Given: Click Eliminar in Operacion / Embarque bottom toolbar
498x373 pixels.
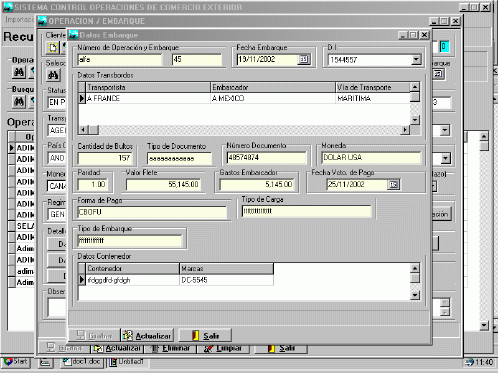Looking at the screenshot, I should [x=170, y=348].
